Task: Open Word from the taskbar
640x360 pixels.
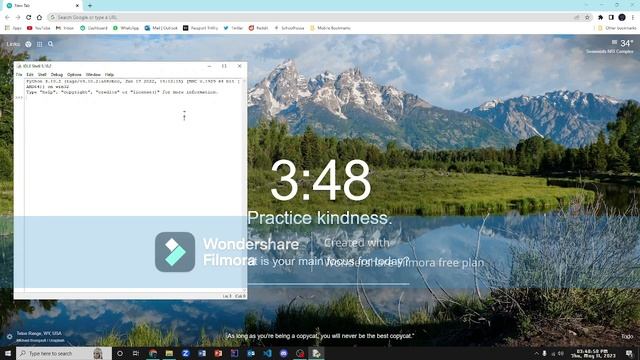Action: [x=202, y=353]
